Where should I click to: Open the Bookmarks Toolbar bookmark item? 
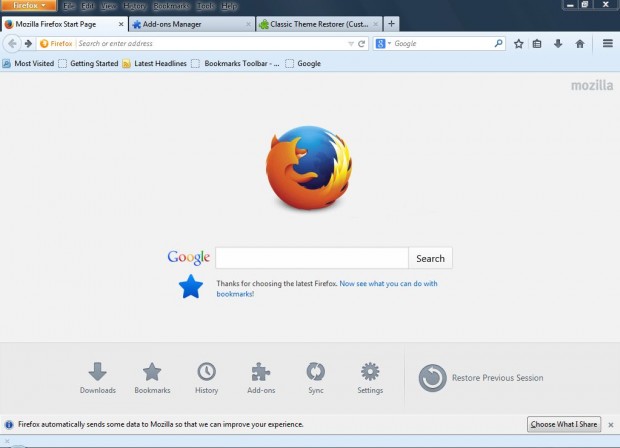click(x=235, y=63)
